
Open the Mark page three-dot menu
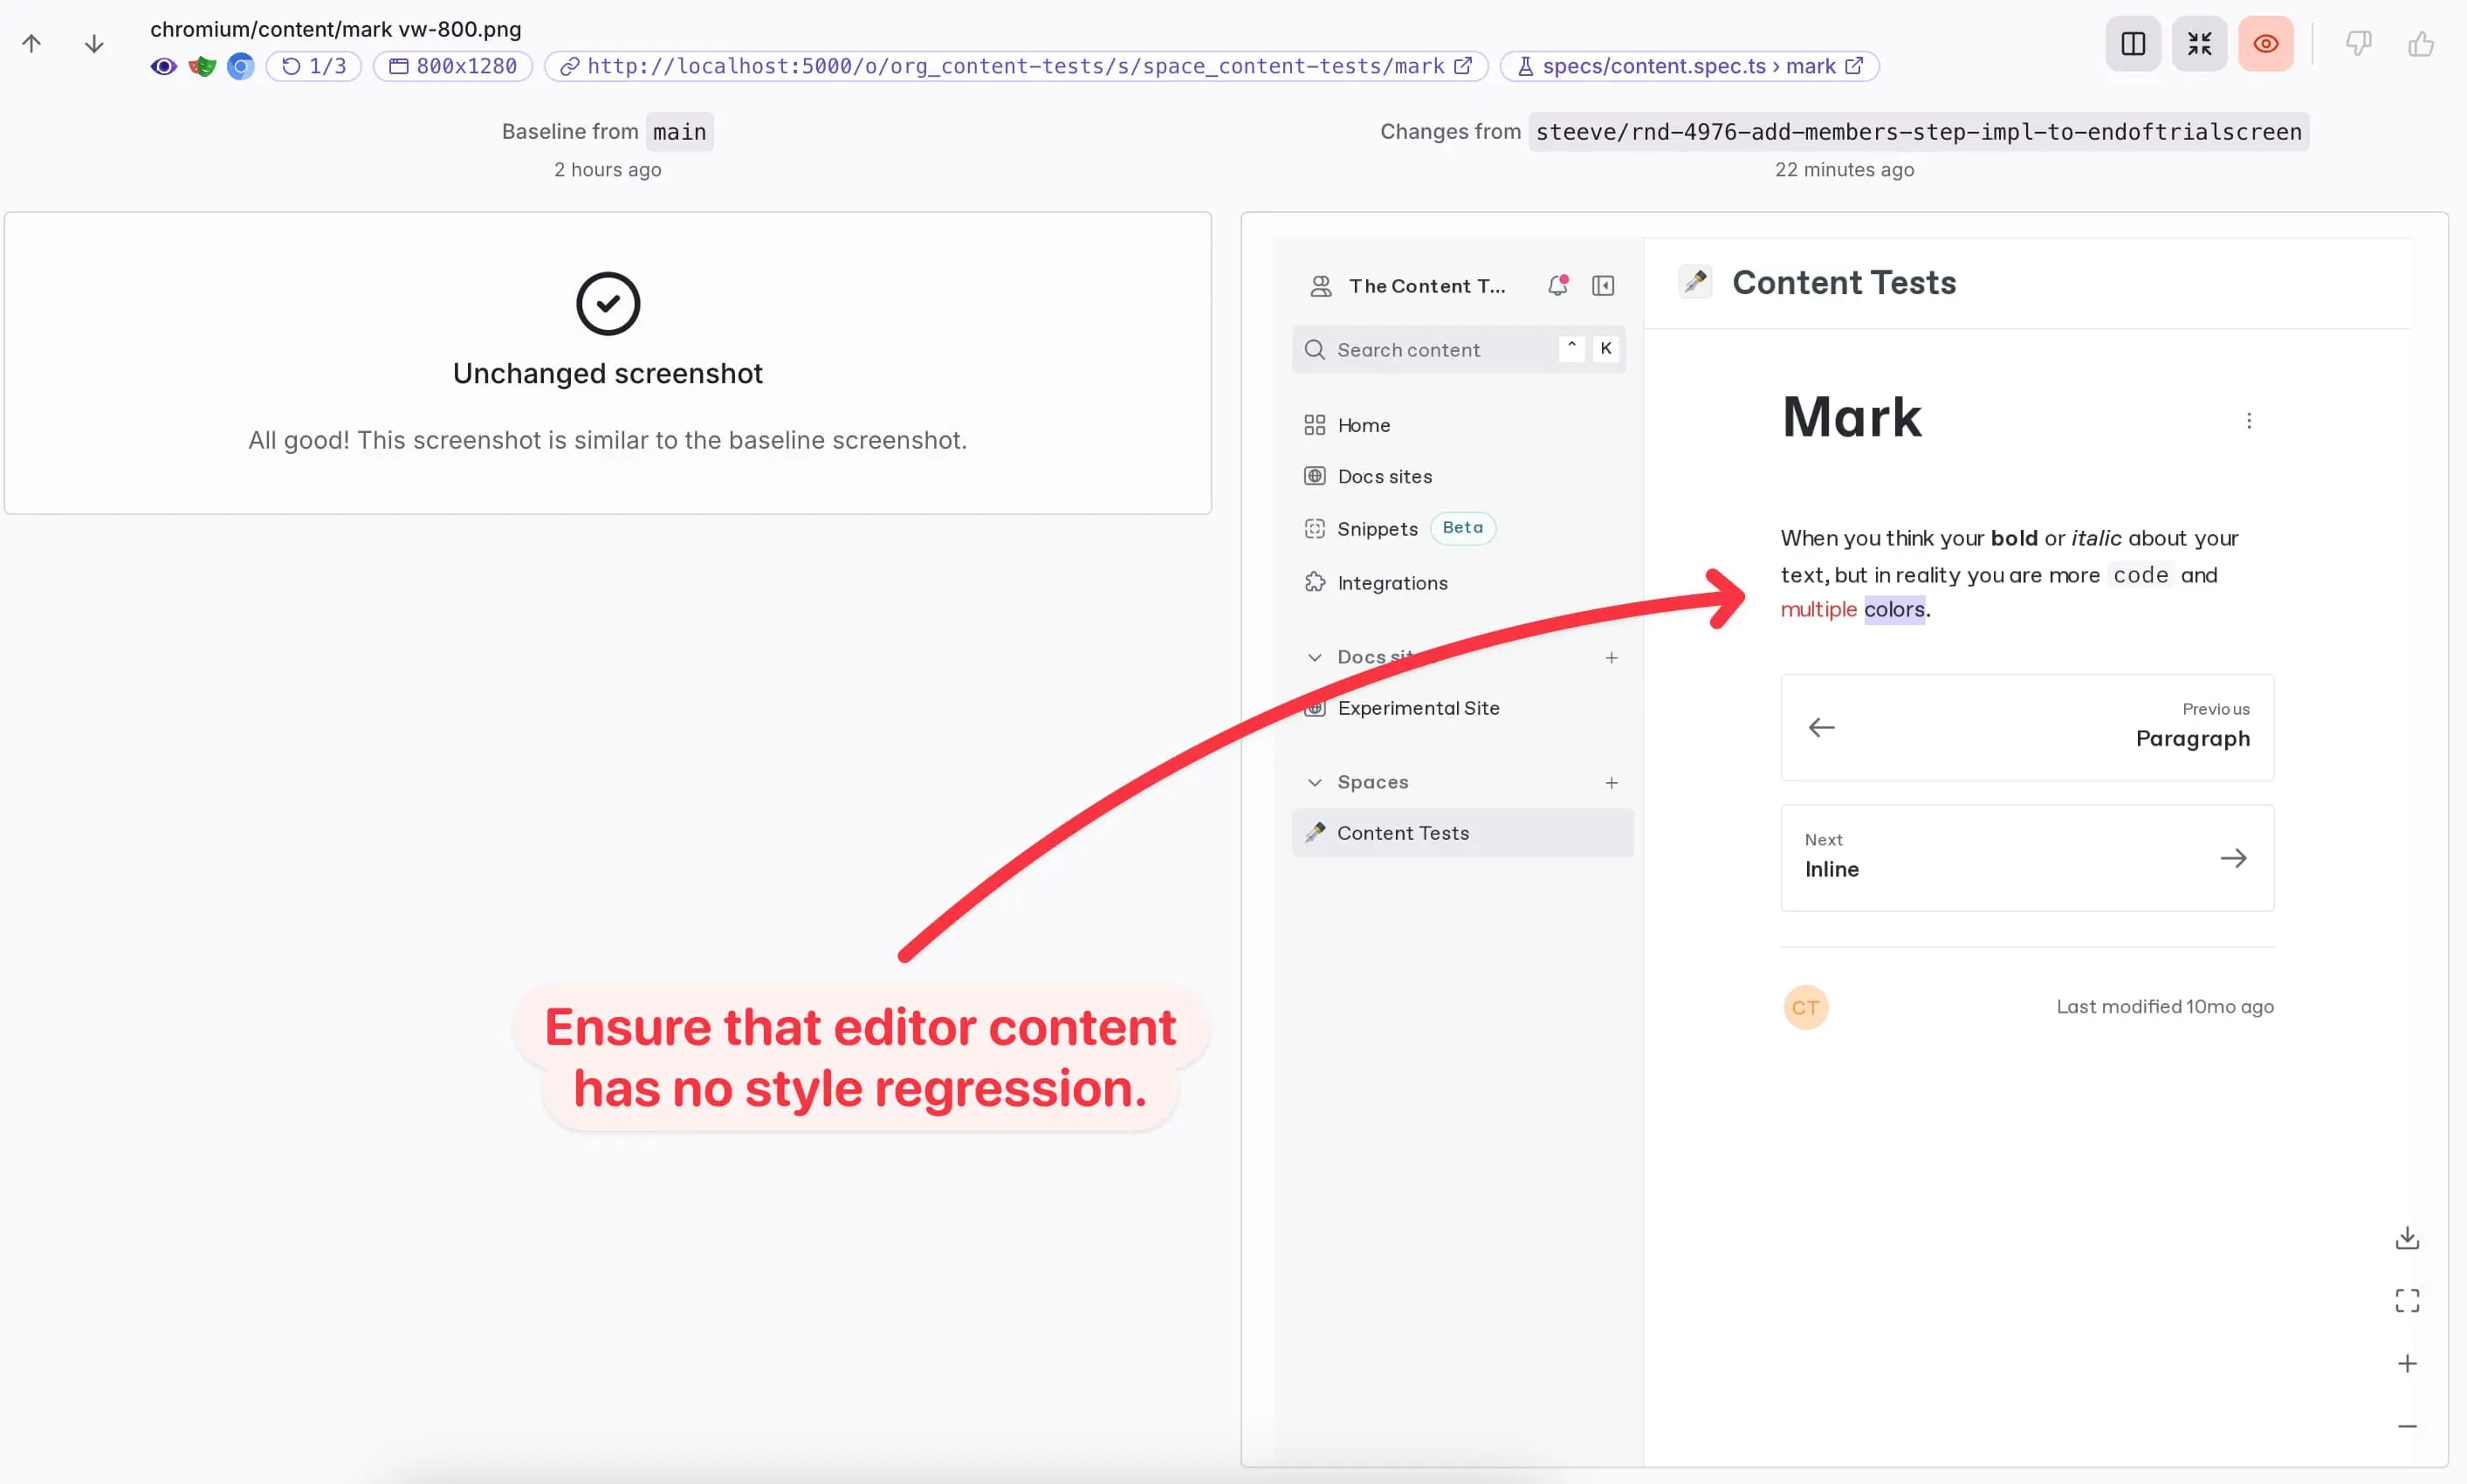click(2249, 421)
